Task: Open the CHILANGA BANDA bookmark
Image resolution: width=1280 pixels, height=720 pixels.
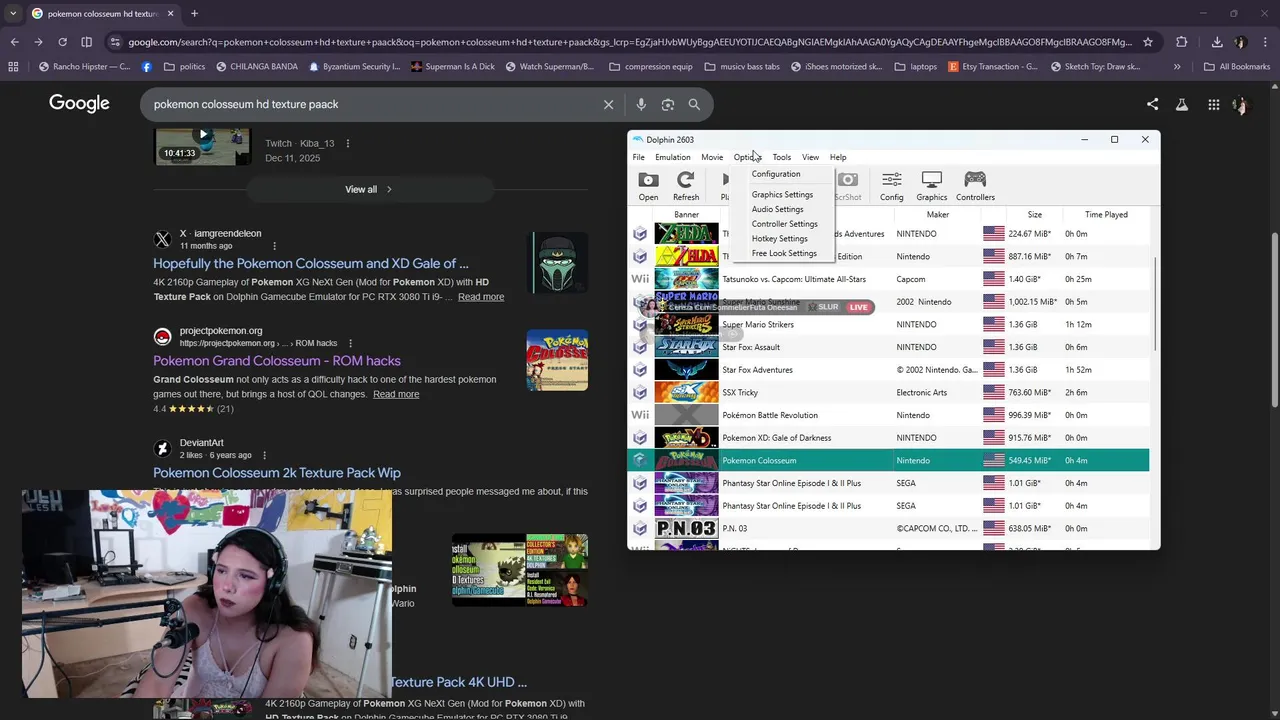Action: point(255,67)
